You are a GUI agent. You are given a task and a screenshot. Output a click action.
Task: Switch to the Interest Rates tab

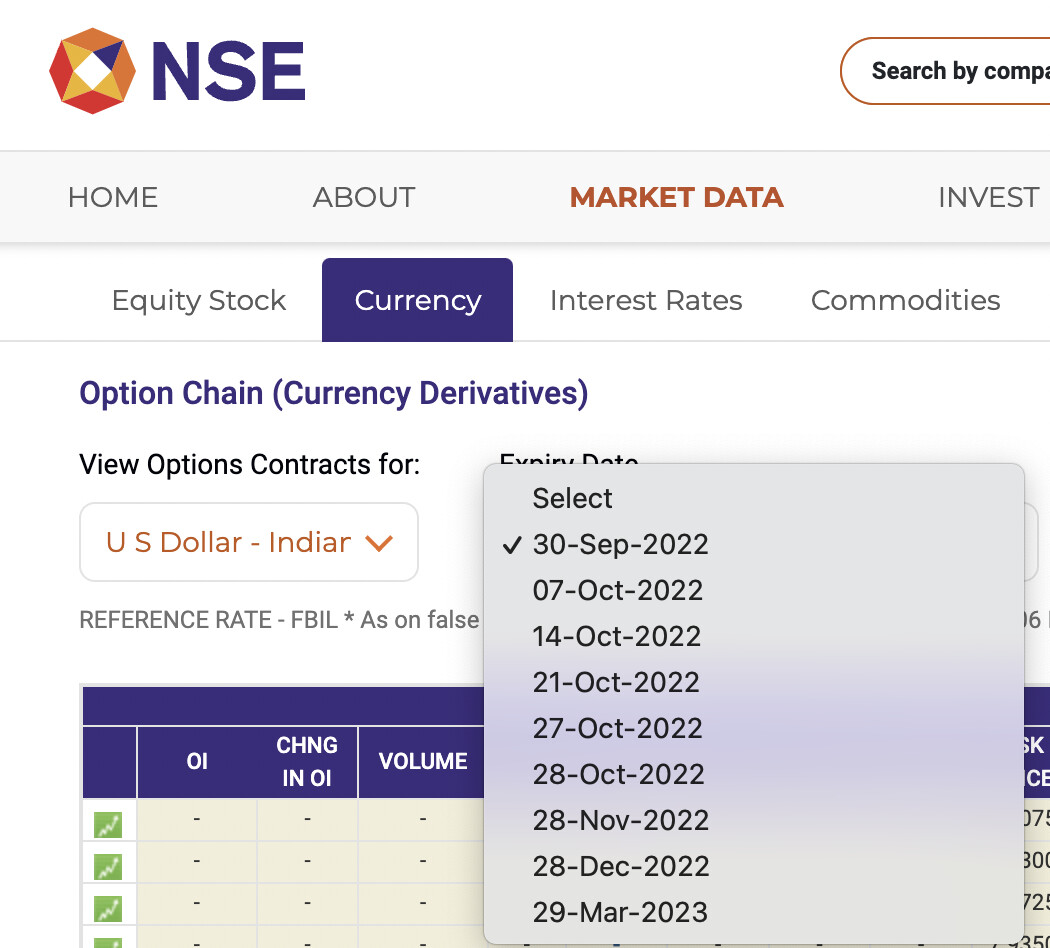[x=646, y=301]
